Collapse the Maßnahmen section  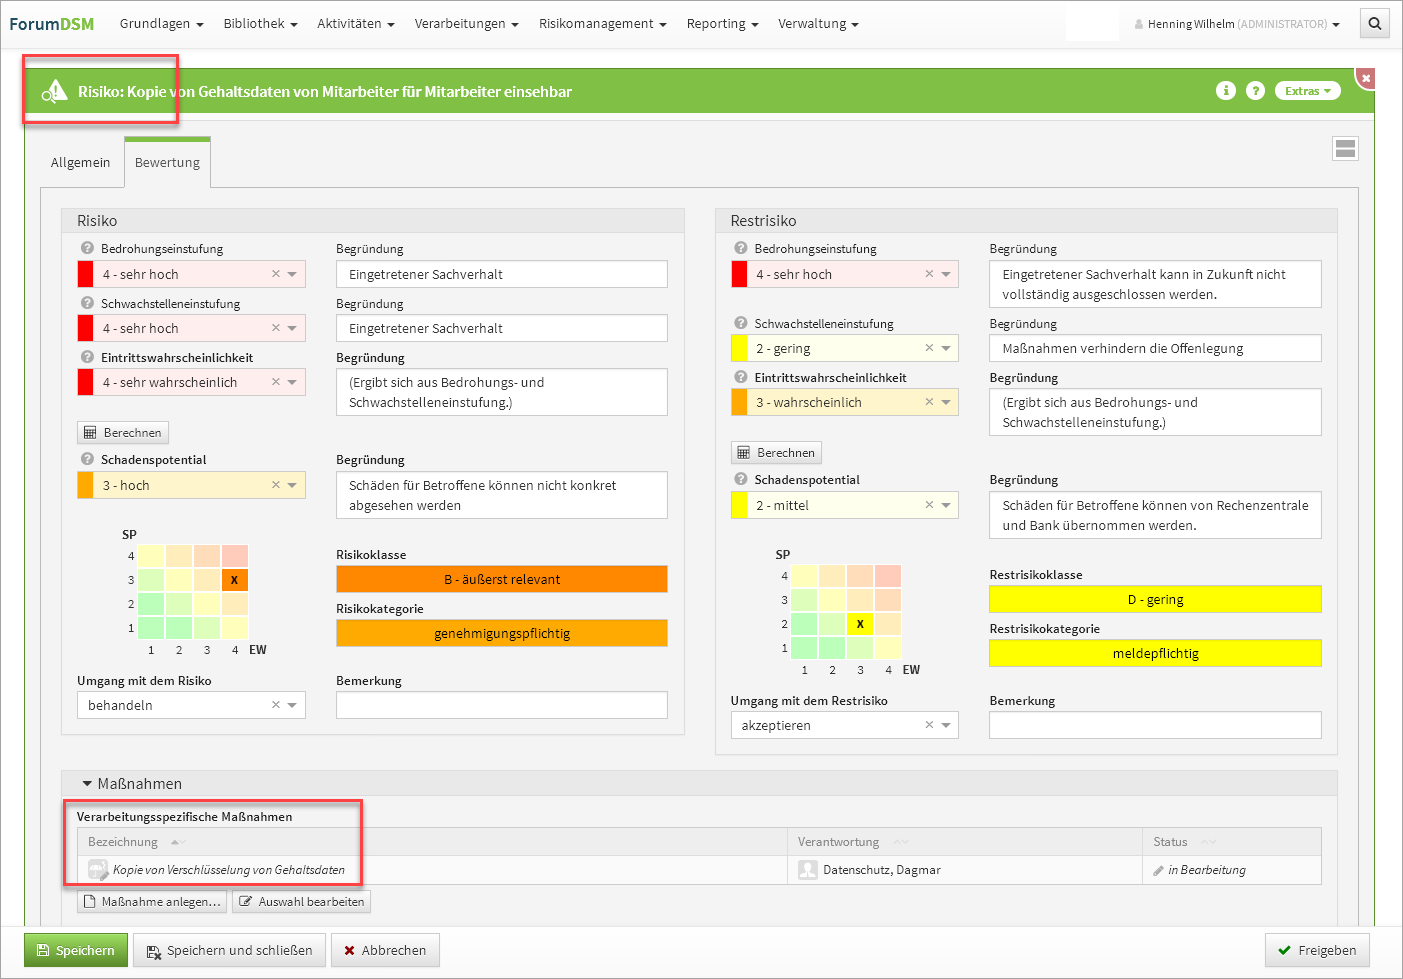tap(87, 784)
